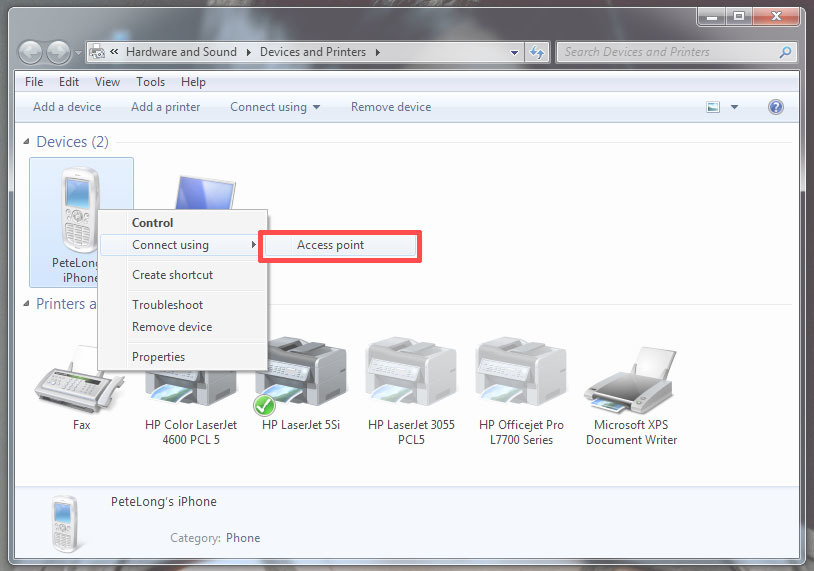This screenshot has height=571, width=814.
Task: Open the File menu
Action: (x=34, y=82)
